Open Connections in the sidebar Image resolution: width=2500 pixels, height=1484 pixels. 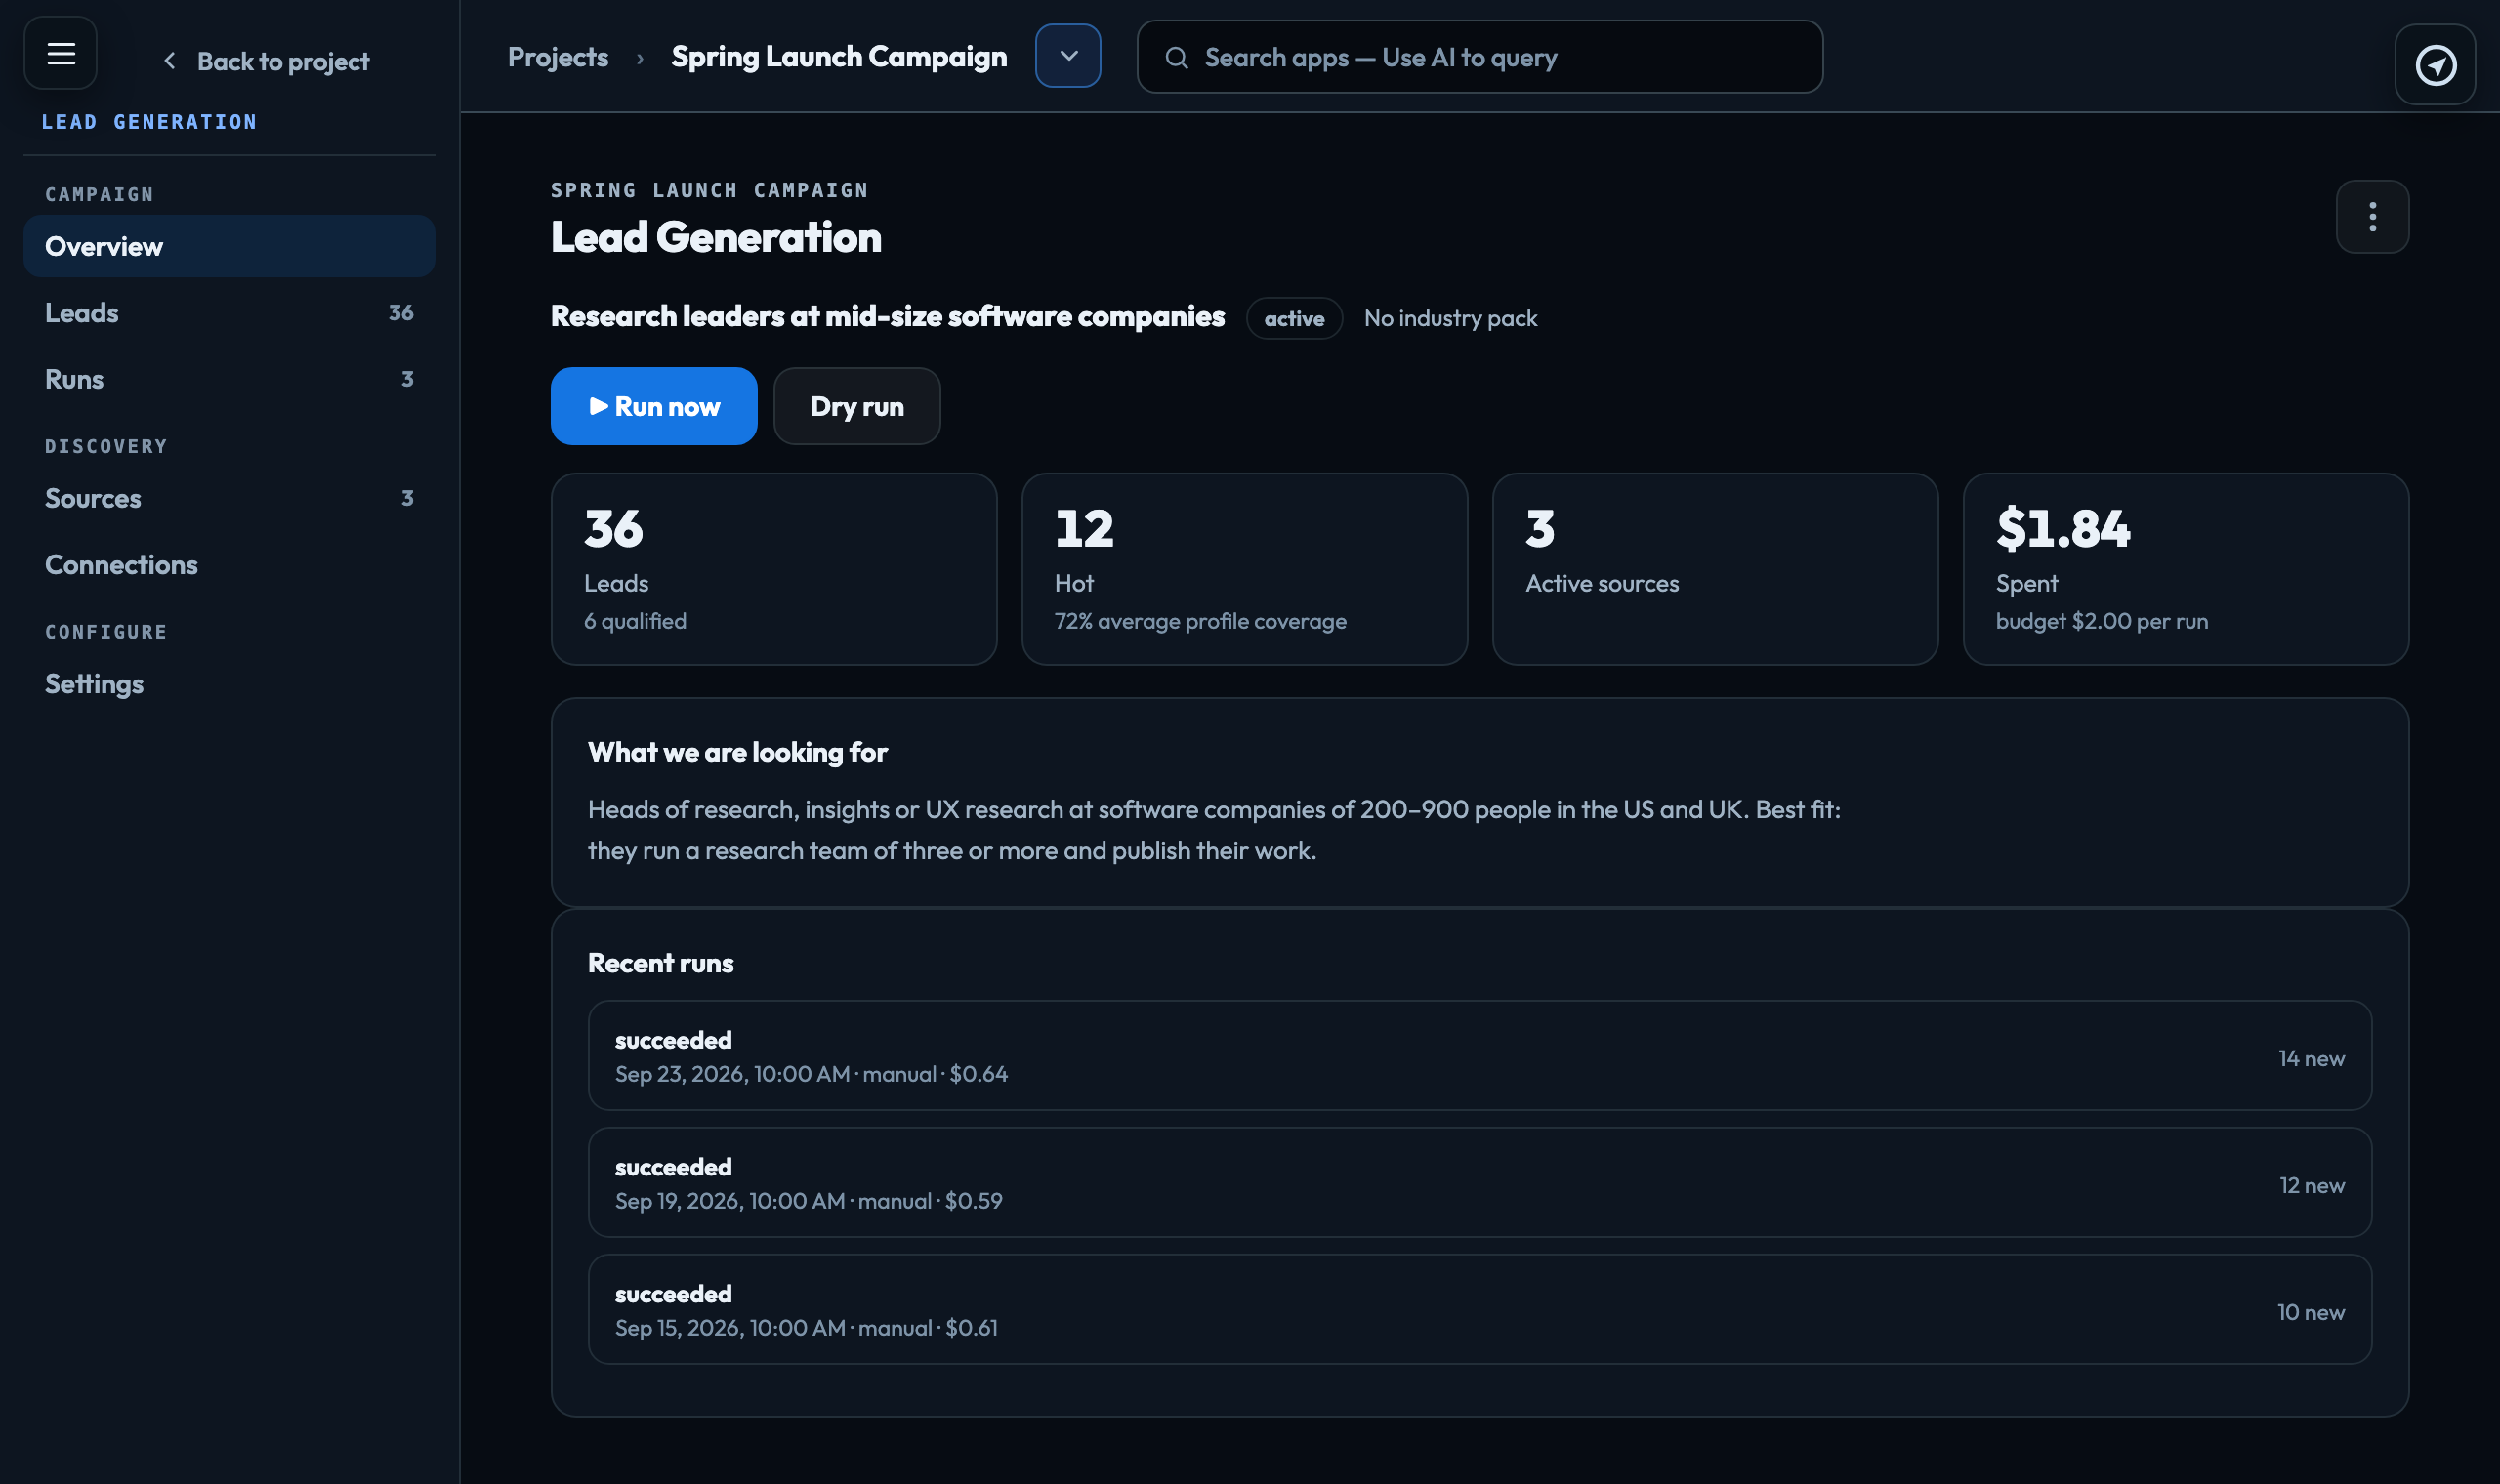point(229,565)
